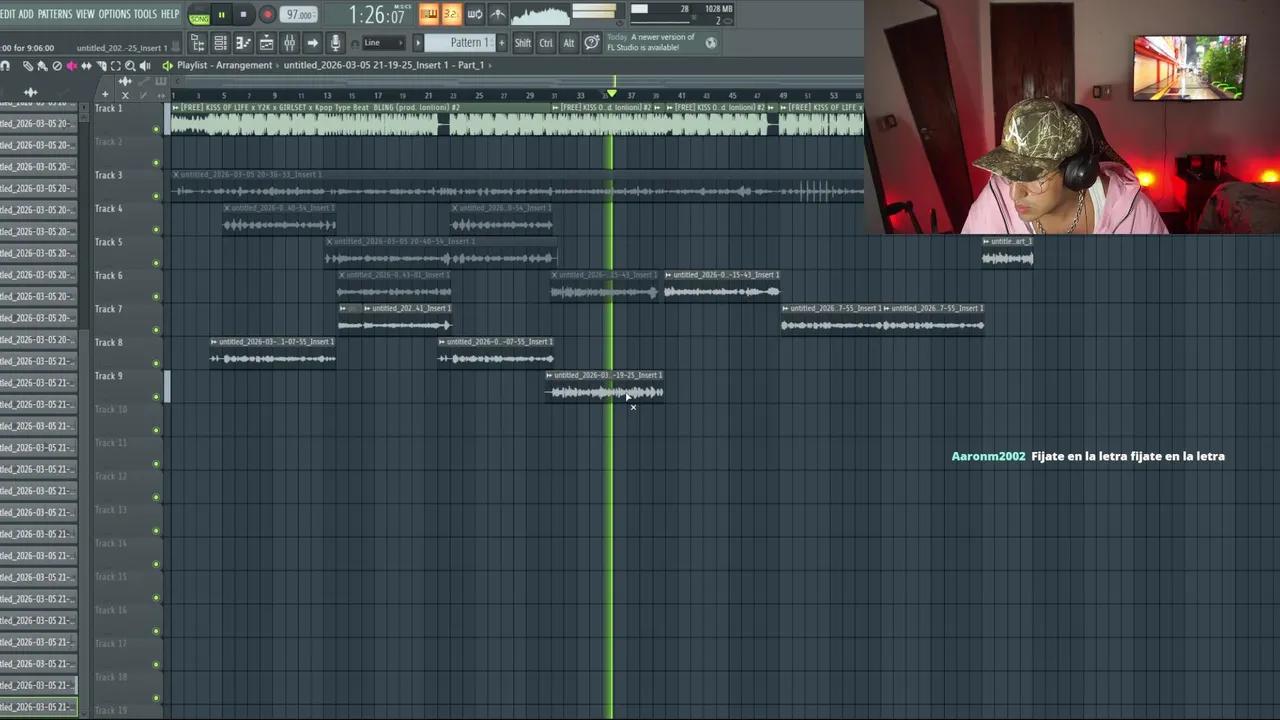This screenshot has width=1280, height=720.
Task: Open clip menu of untitle..art_1 clip
Action: click(x=986, y=241)
